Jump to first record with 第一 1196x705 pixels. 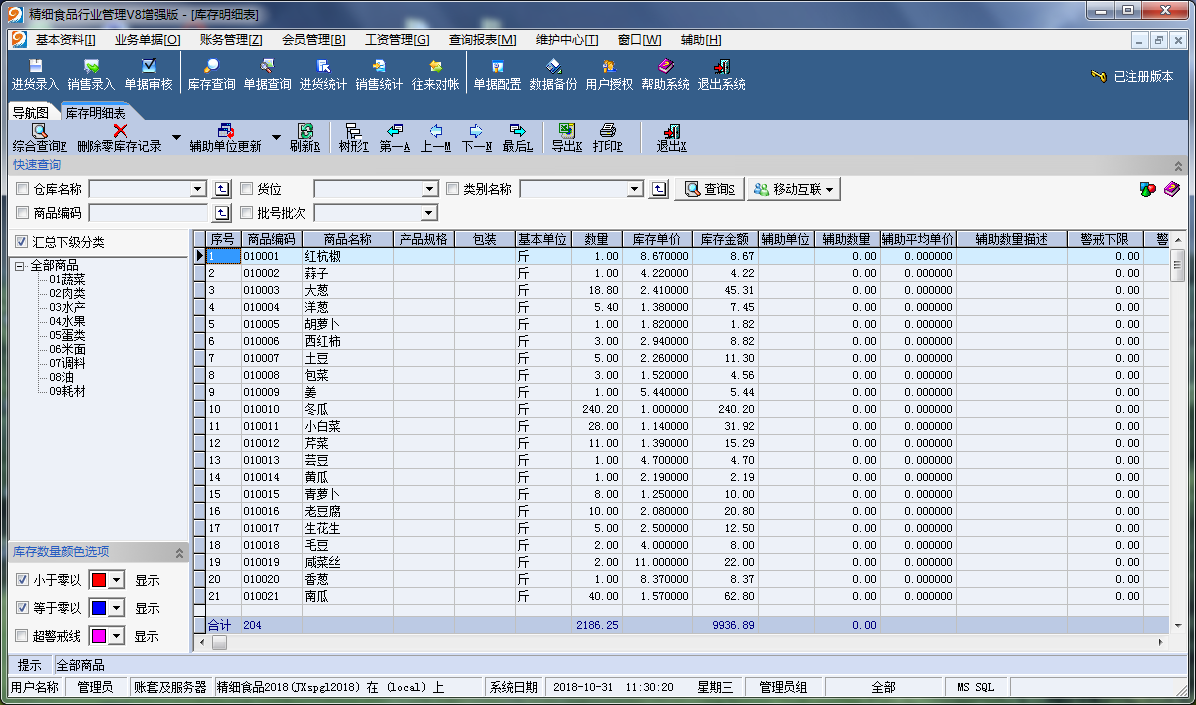coord(394,138)
